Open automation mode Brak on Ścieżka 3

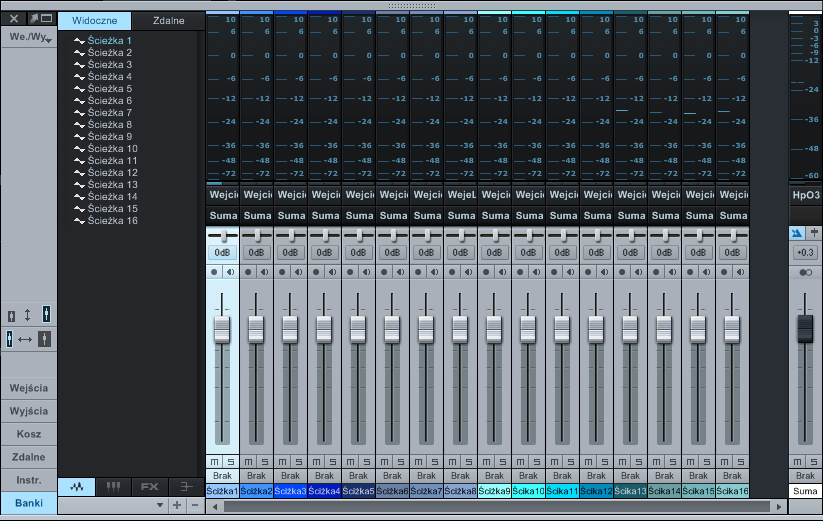pyautogui.click(x=290, y=476)
